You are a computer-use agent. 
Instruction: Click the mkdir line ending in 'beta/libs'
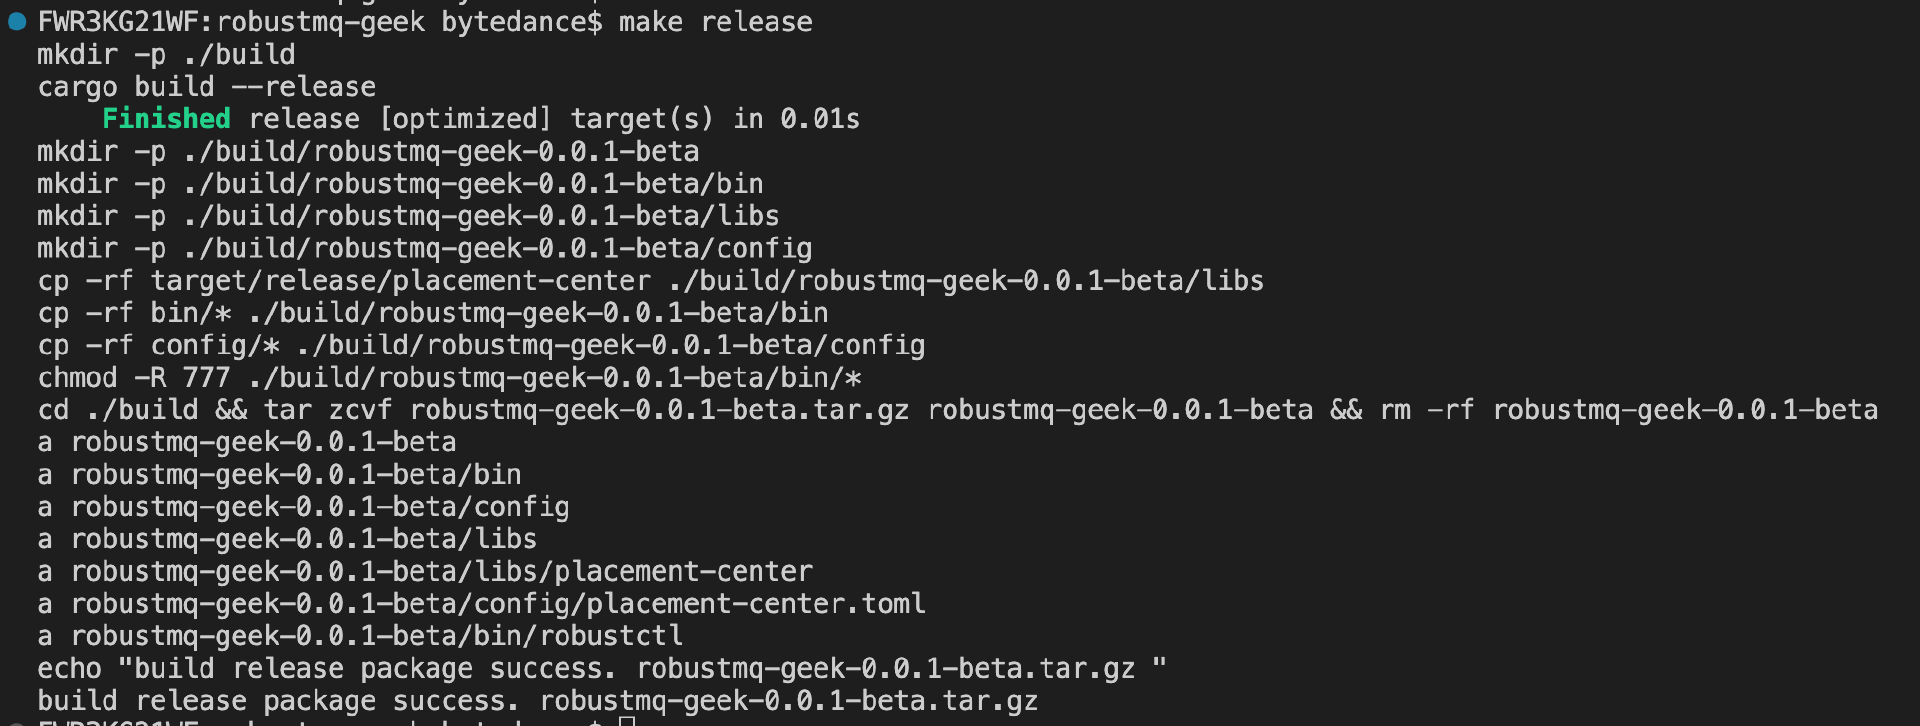[x=408, y=216]
